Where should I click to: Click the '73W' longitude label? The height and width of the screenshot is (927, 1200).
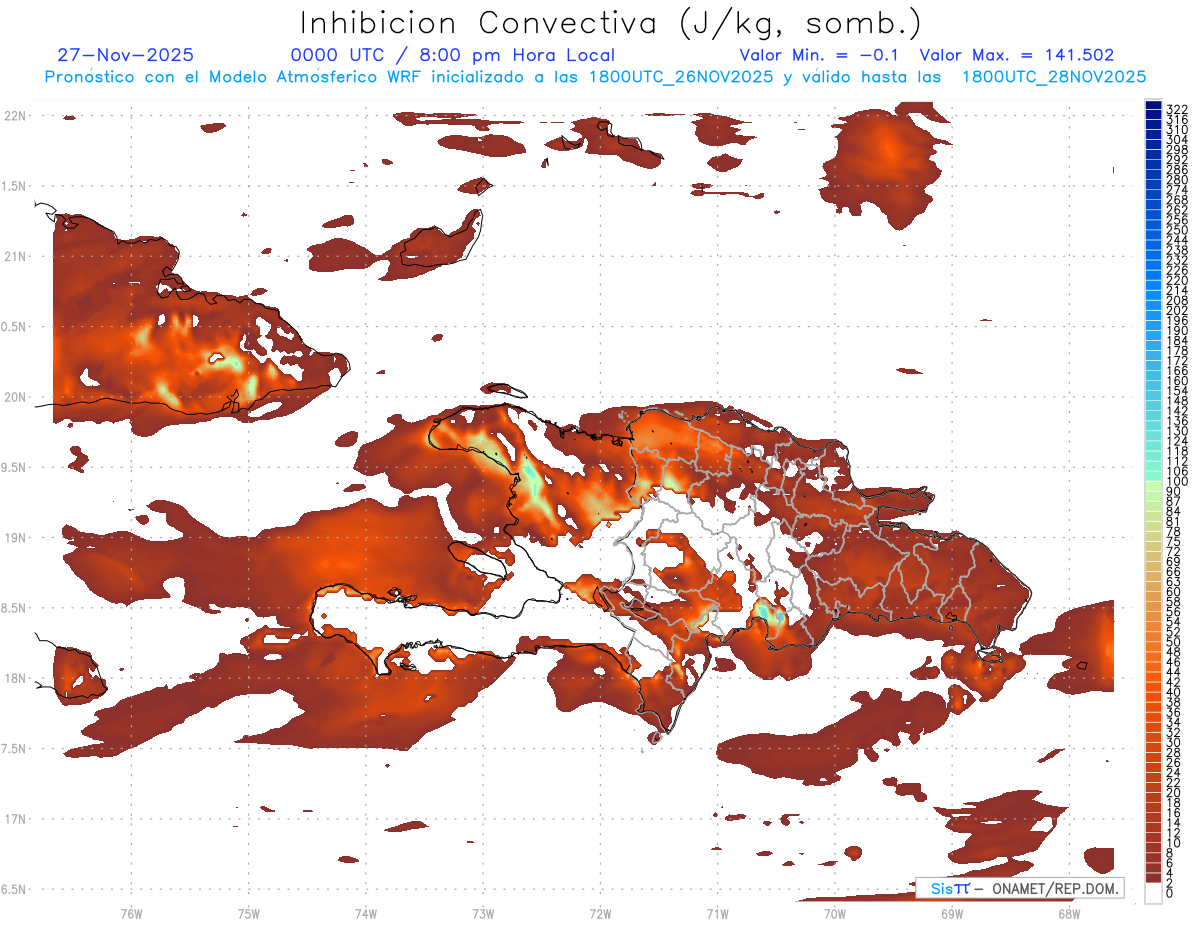[x=483, y=912]
